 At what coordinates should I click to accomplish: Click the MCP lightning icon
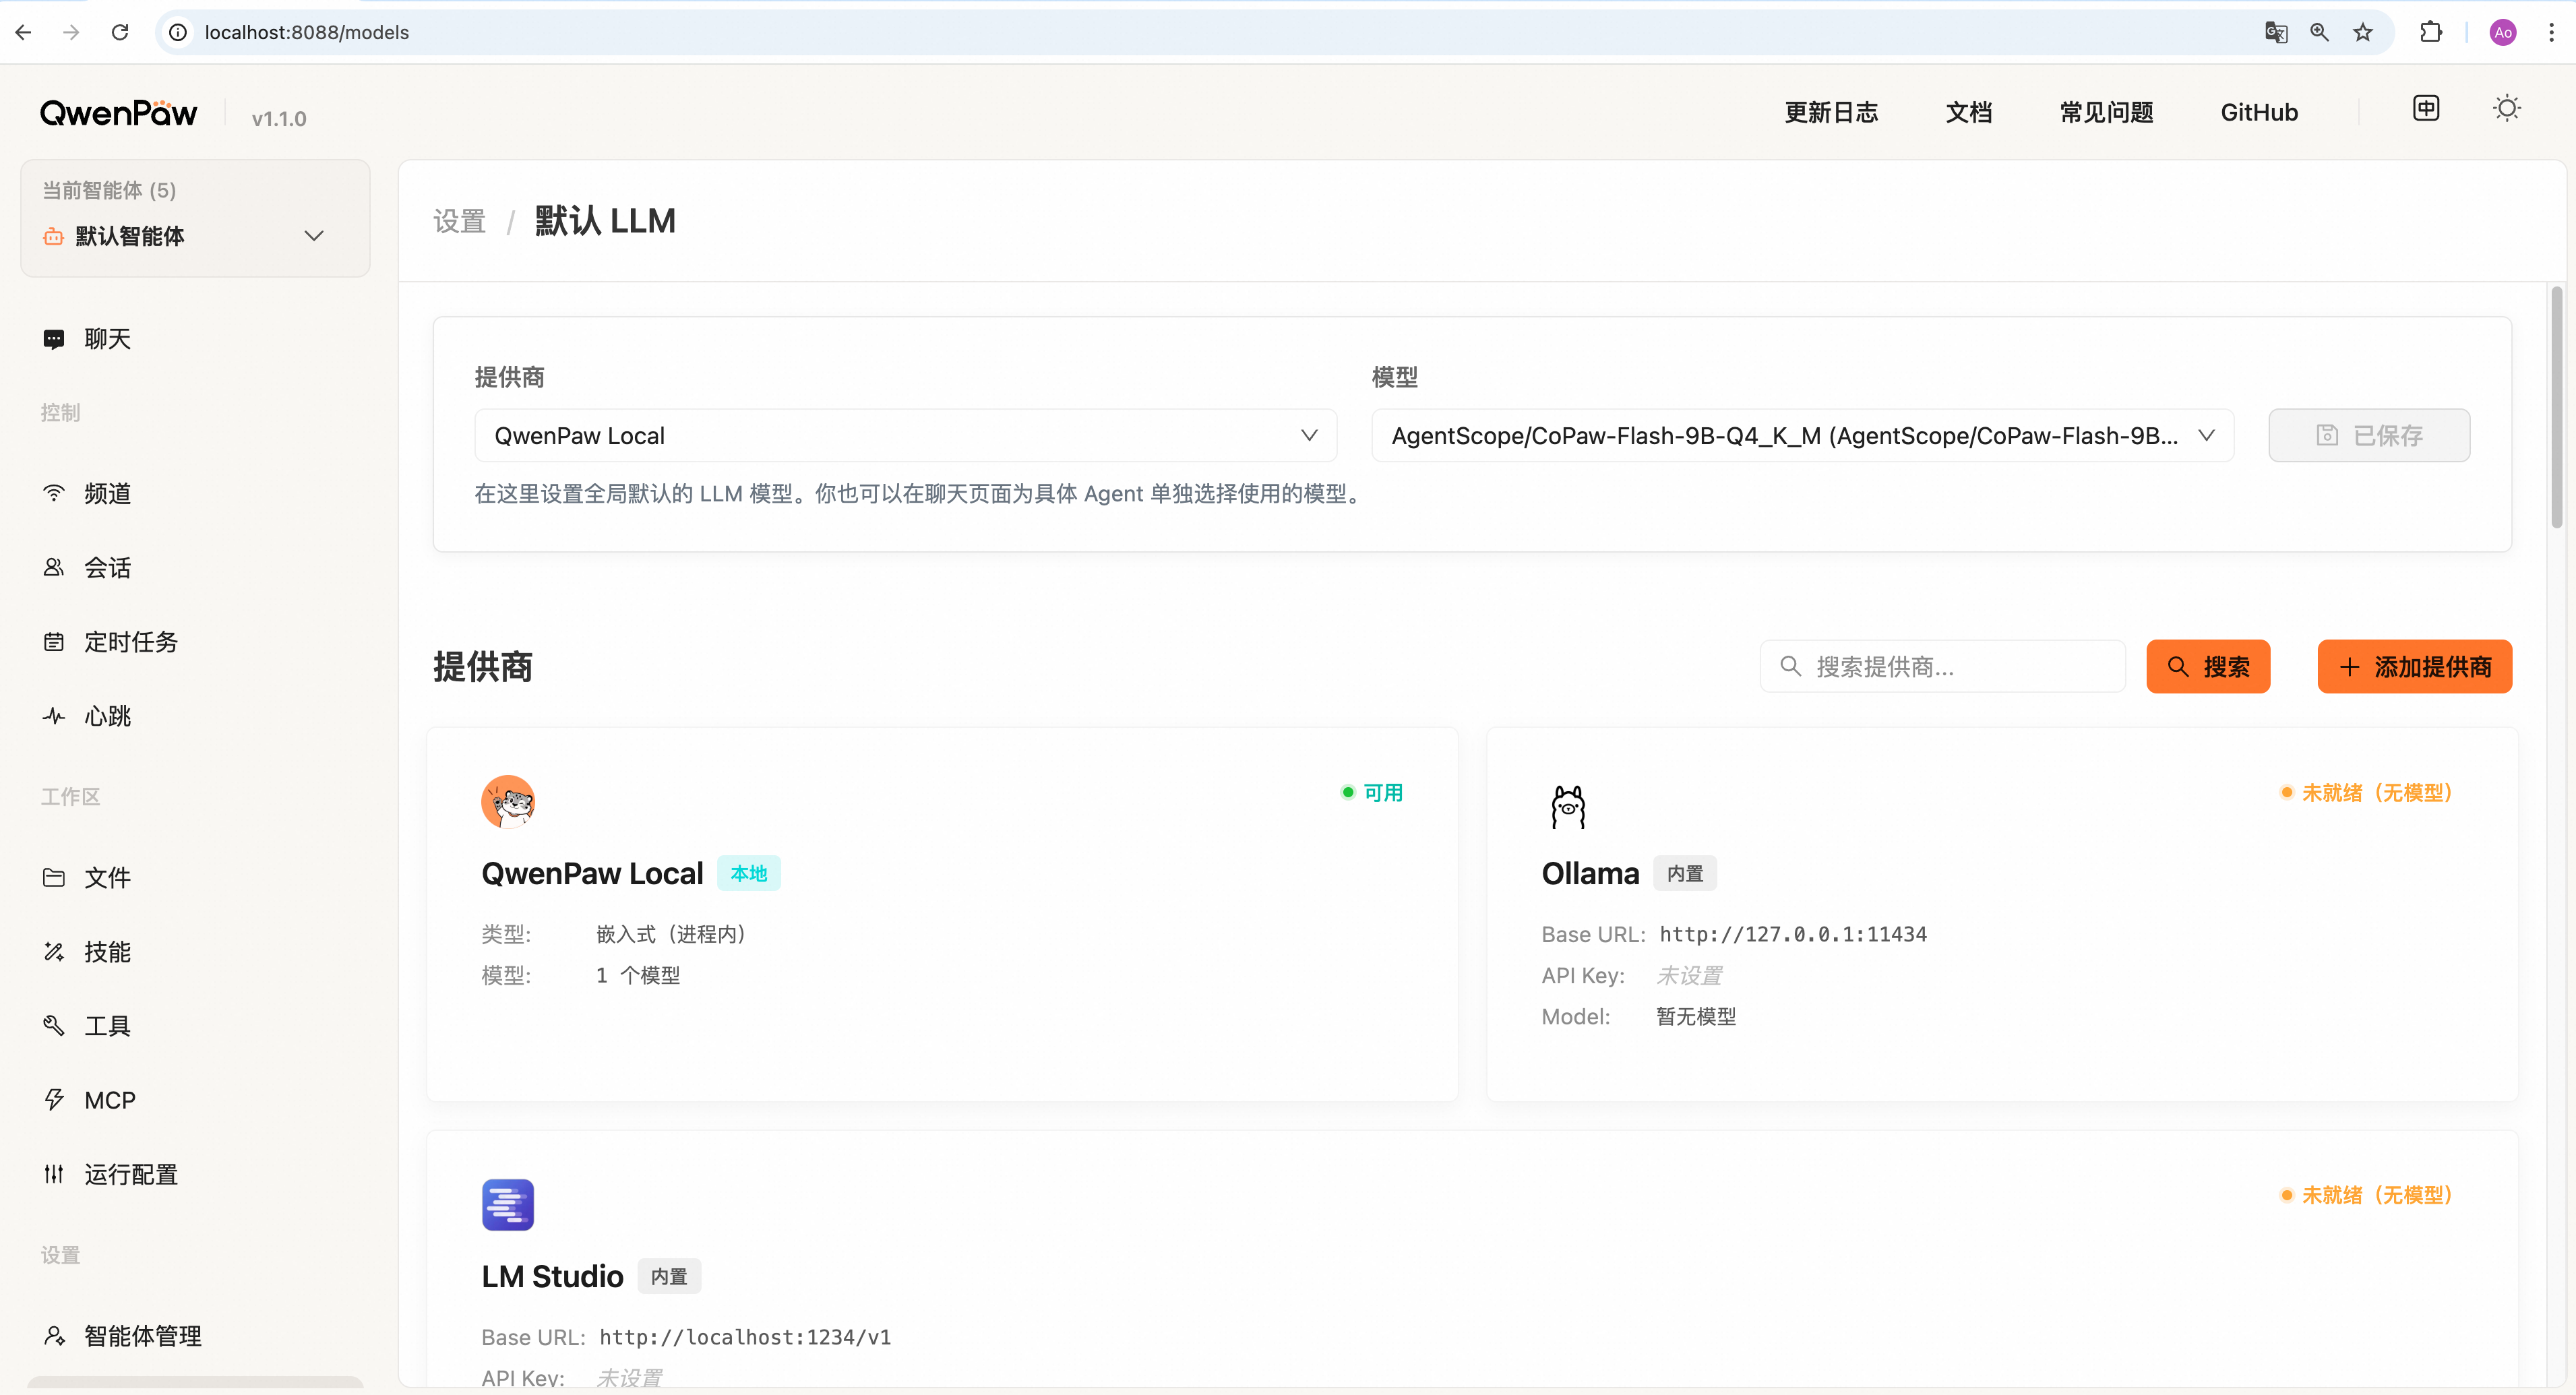[x=54, y=1100]
